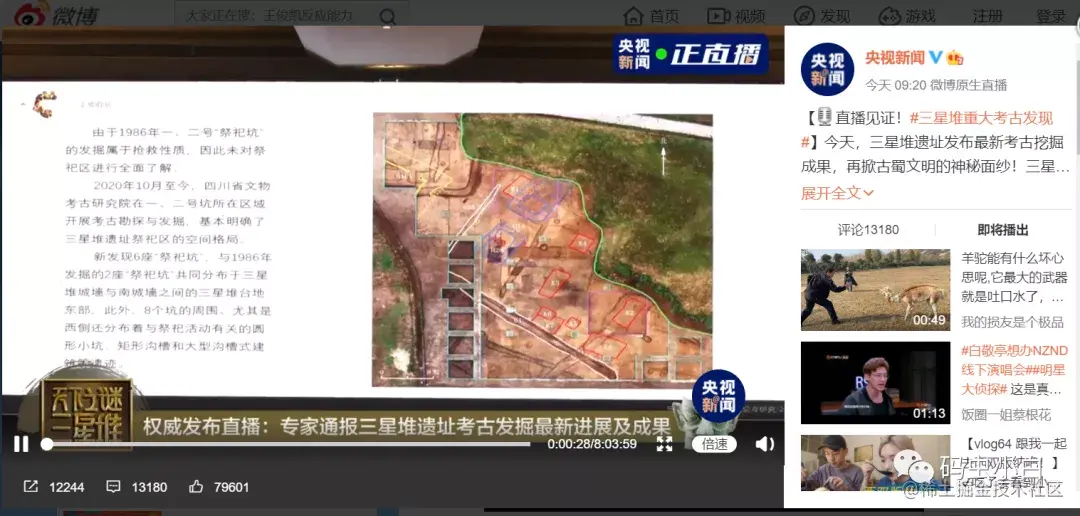Share this post with repost icon
The height and width of the screenshot is (516, 1080).
30,486
